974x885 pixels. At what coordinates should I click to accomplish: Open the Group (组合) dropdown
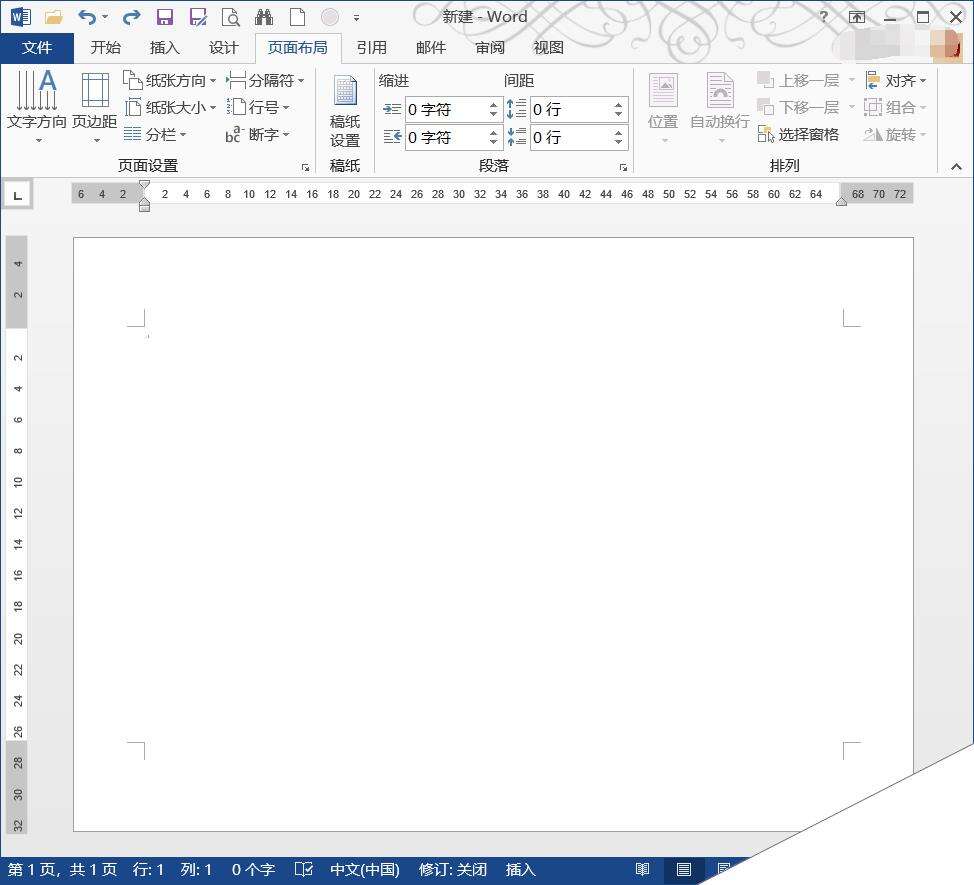click(x=896, y=107)
